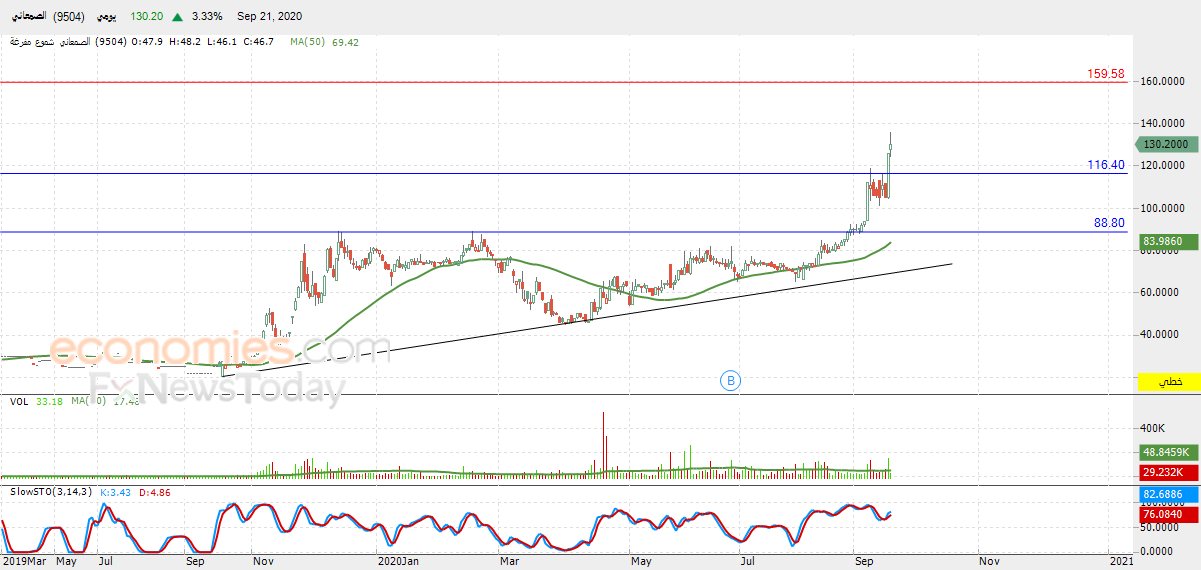Select the blue 116.40 level label
Screen dimensions: 1201x570
point(1106,165)
